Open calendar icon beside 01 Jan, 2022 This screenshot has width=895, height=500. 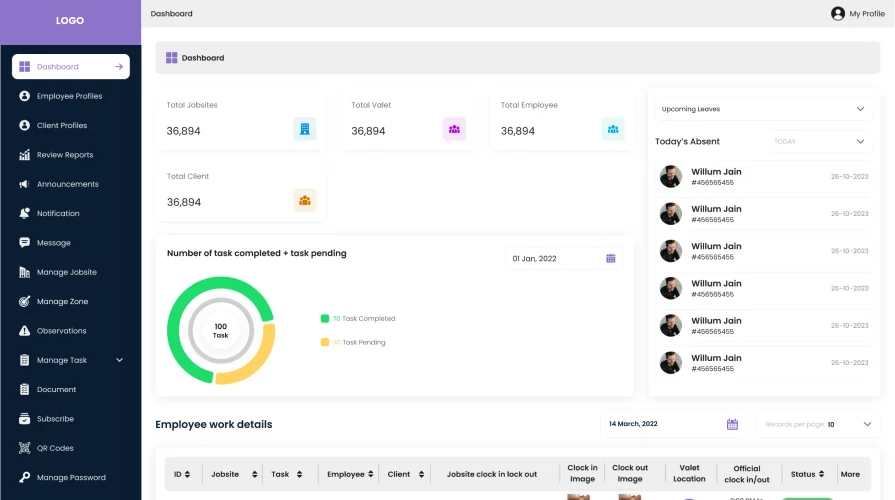click(x=611, y=259)
